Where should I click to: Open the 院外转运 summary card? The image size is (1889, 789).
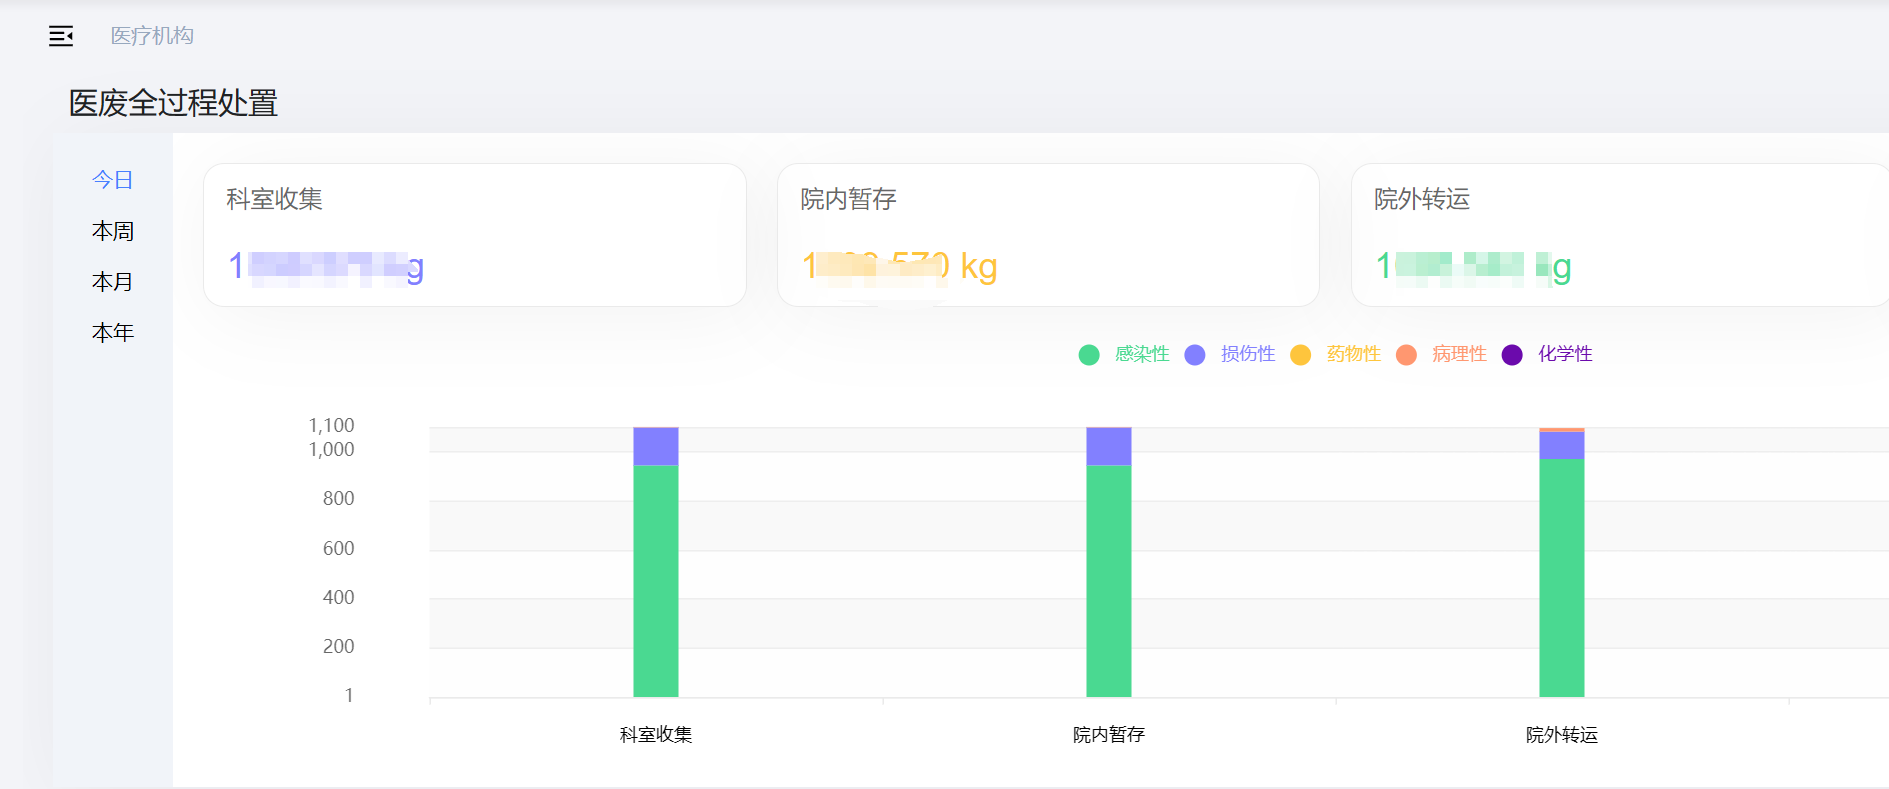(x=1618, y=235)
